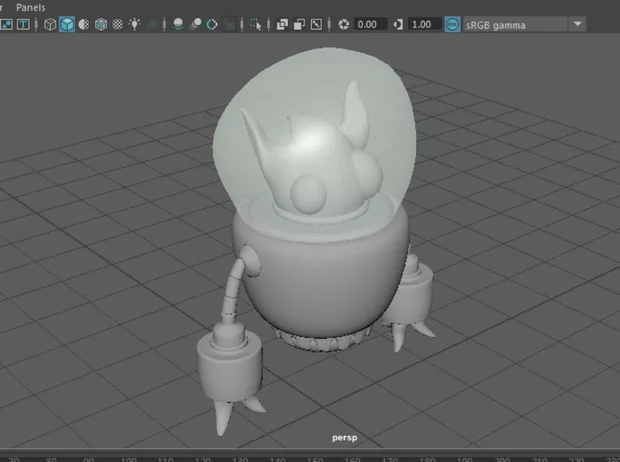Toggle motion blur in viewport
Viewport: 620px width, 462px height.
pyautogui.click(x=195, y=24)
